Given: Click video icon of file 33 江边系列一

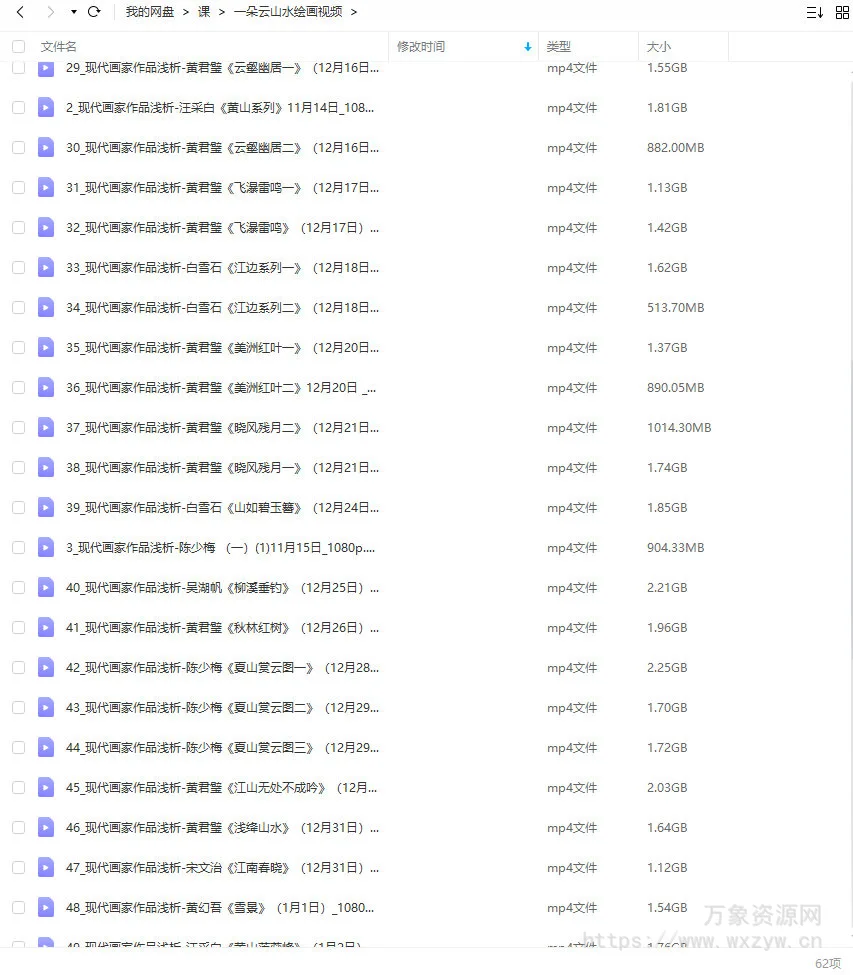Looking at the screenshot, I should click(46, 267).
